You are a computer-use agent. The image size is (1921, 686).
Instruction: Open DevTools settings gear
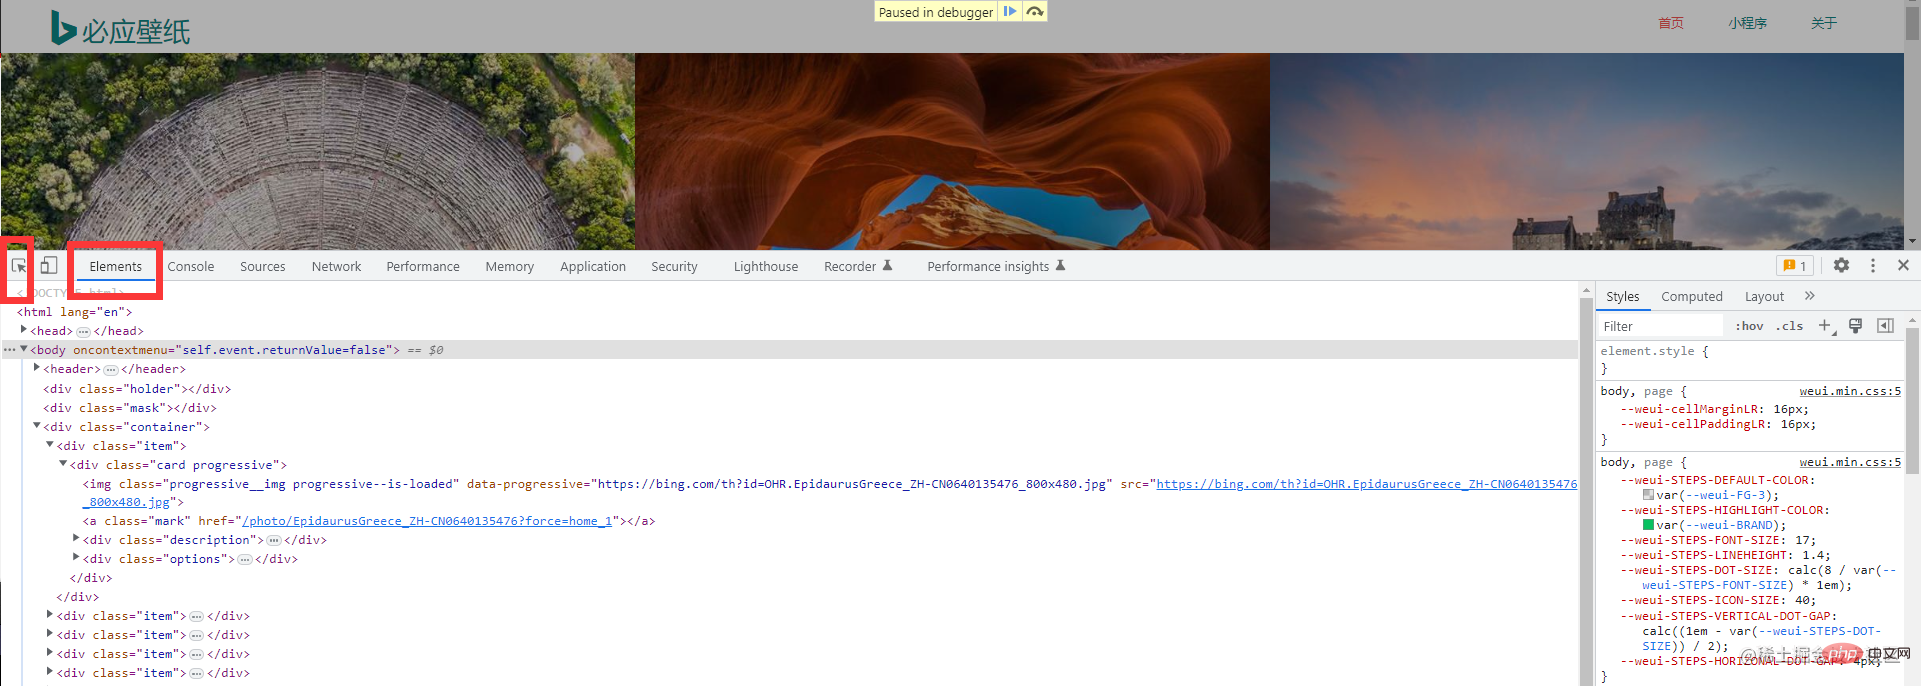tap(1841, 265)
